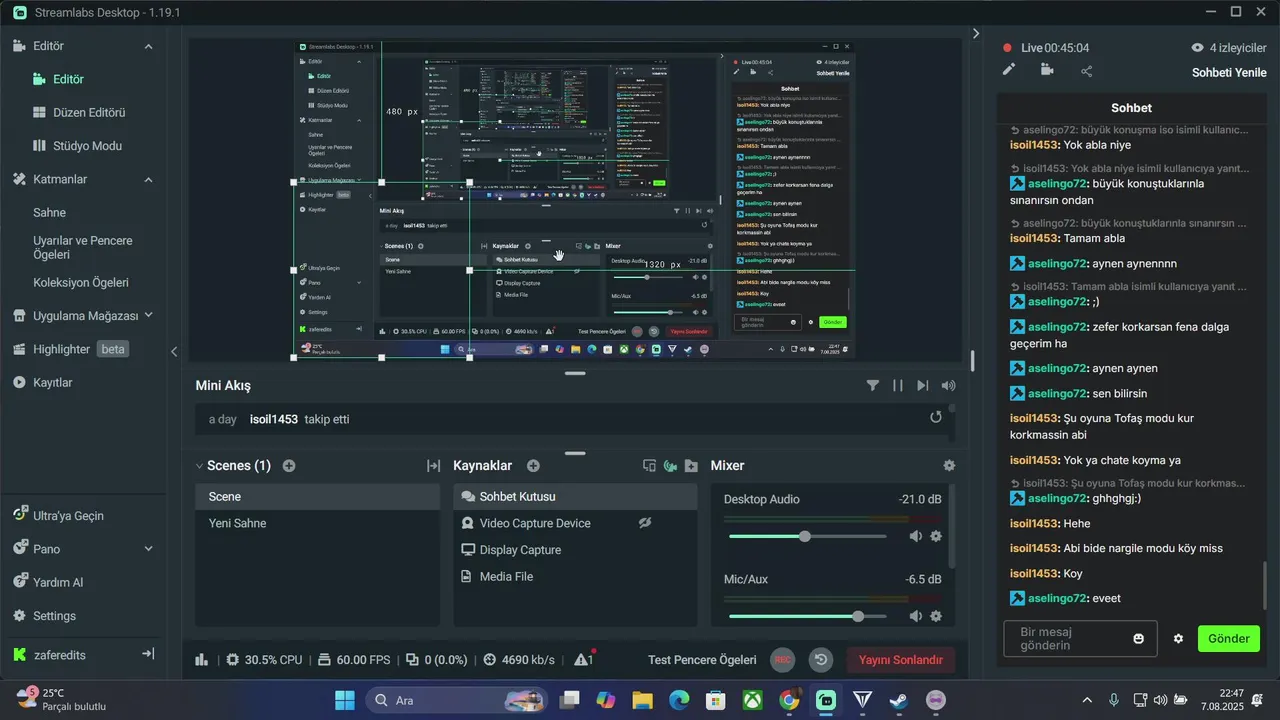Screen dimensions: 1280x720
Task: Edit stream info with pencil icon
Action: tap(1009, 69)
